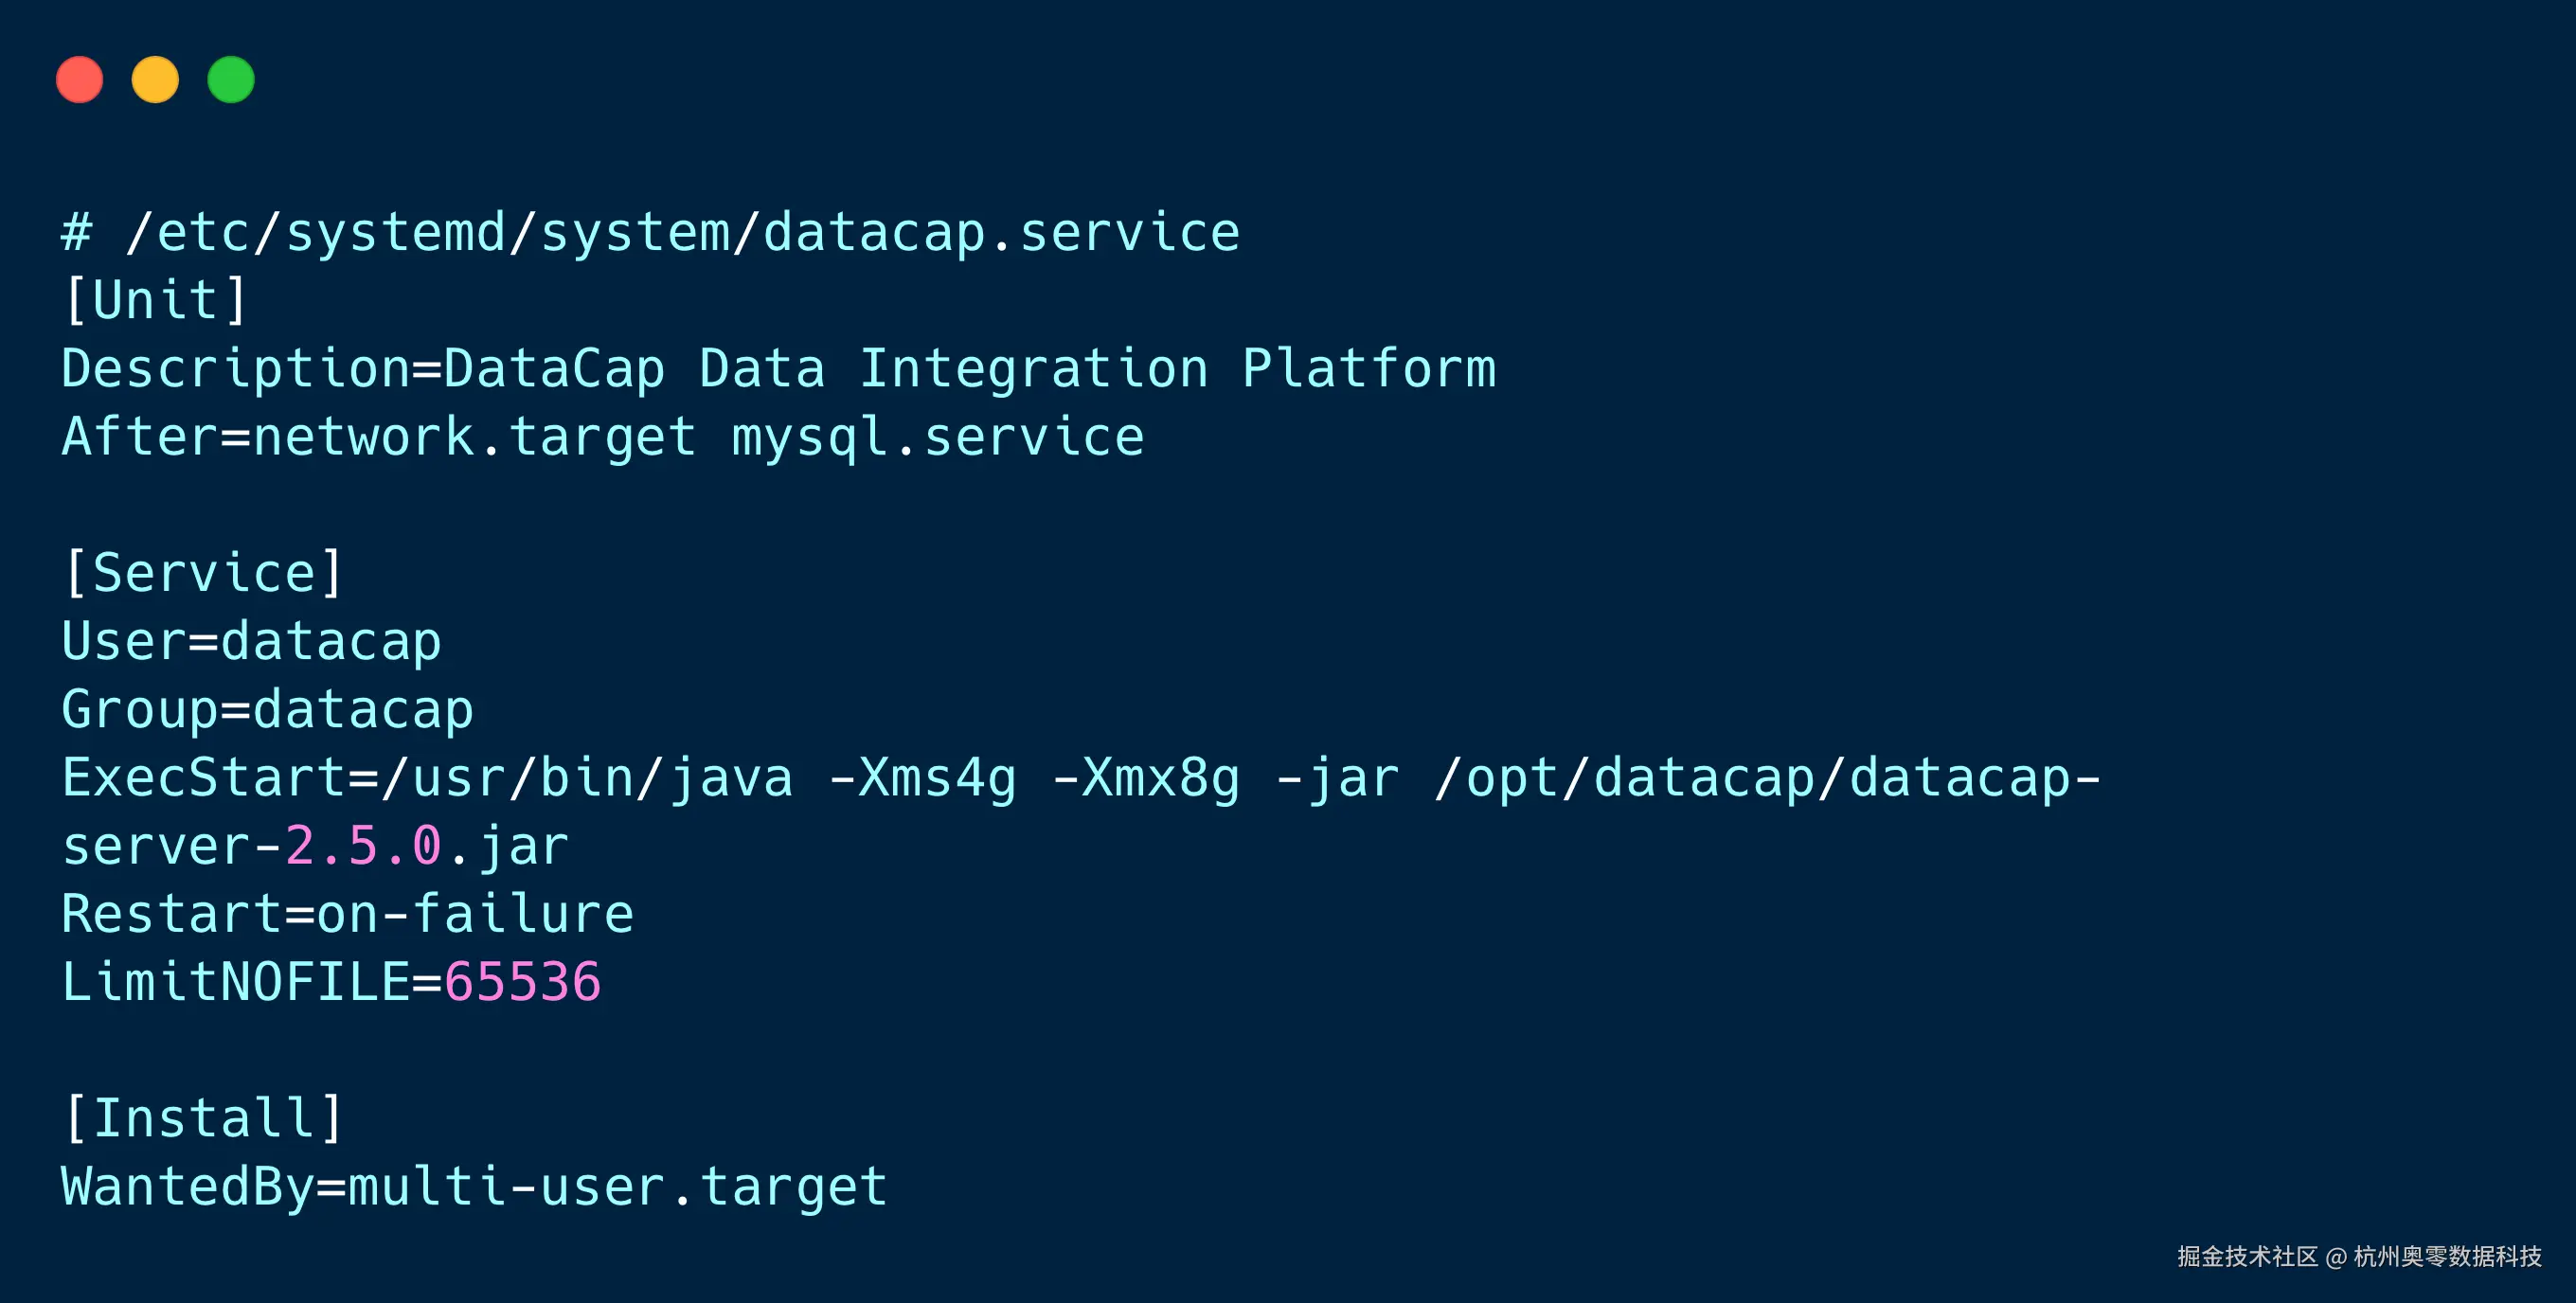Click the WantedBy=multi-user.target line

coord(474,1187)
